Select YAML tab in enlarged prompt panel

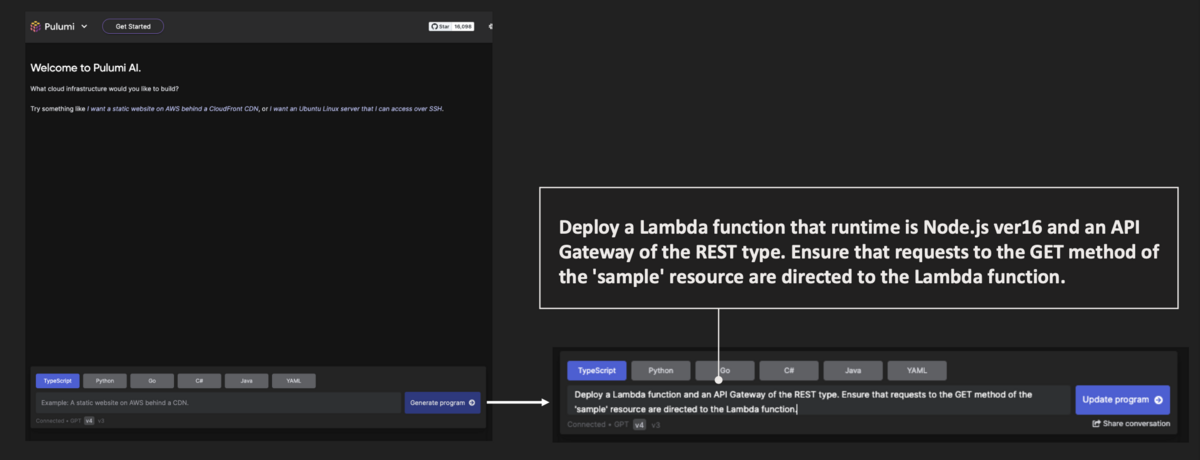pyautogui.click(x=917, y=370)
